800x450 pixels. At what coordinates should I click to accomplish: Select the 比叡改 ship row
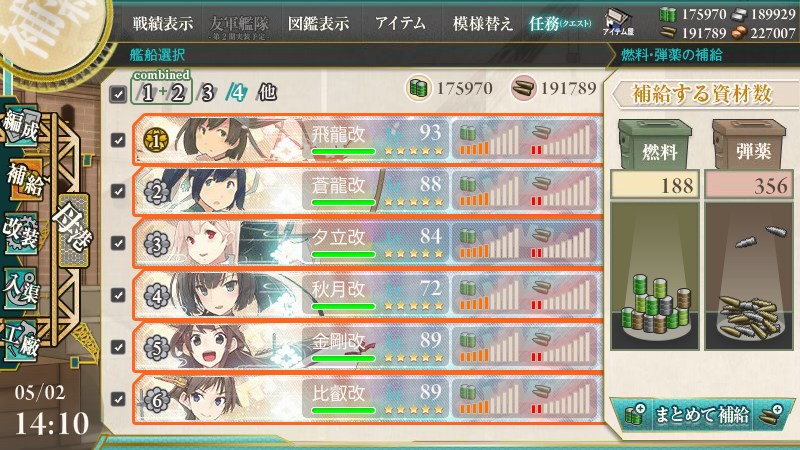367,399
